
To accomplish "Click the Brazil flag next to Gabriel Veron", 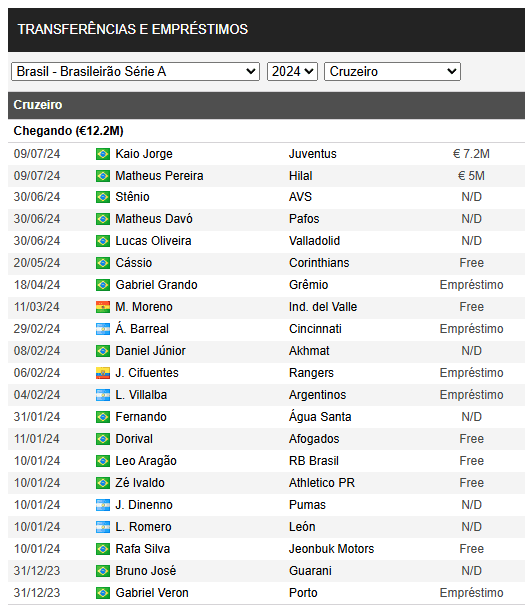I will pyautogui.click(x=103, y=593).
